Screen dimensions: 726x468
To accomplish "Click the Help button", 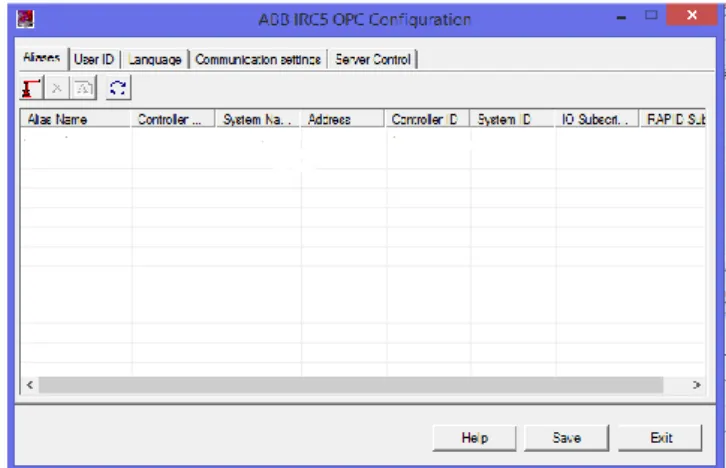I will [x=475, y=438].
